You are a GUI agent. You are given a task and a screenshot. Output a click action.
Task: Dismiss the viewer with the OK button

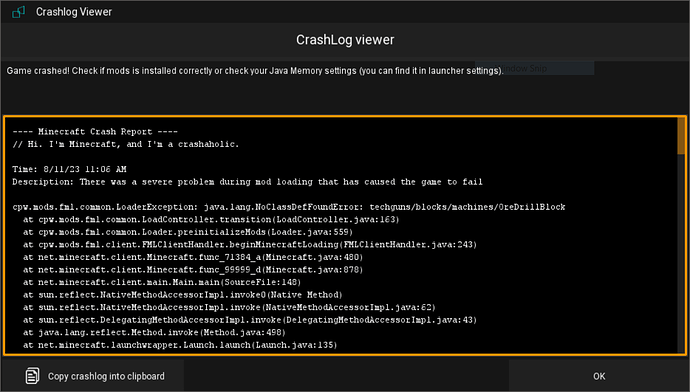(598, 376)
